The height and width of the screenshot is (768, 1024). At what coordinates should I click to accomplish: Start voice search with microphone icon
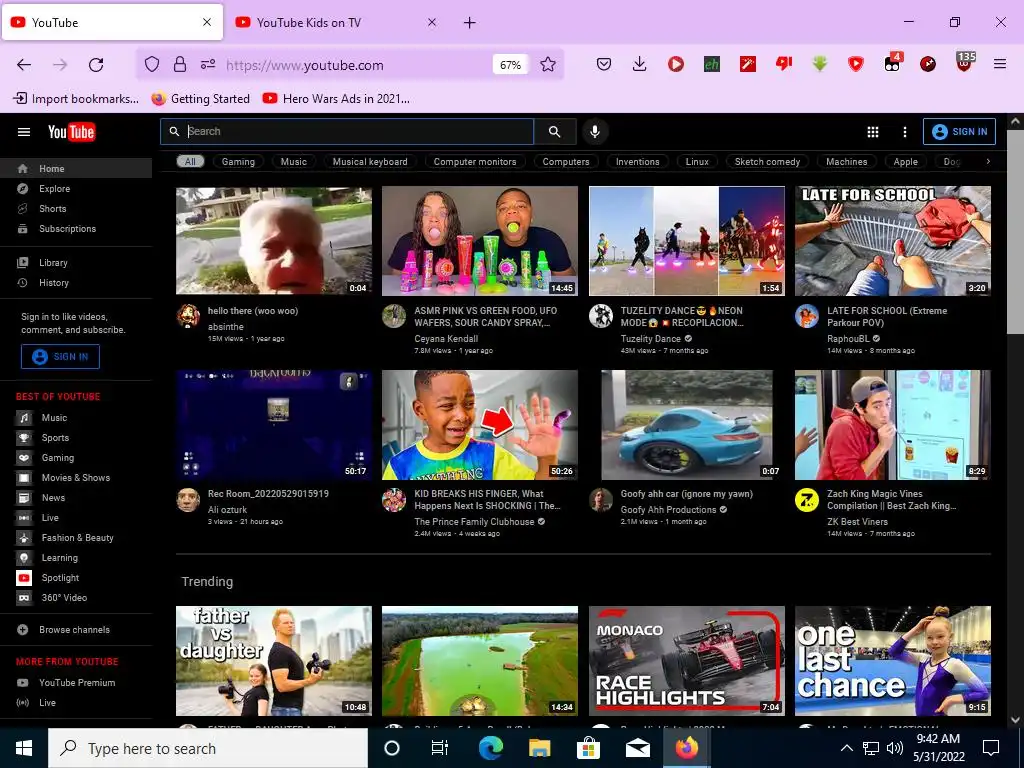tap(595, 131)
